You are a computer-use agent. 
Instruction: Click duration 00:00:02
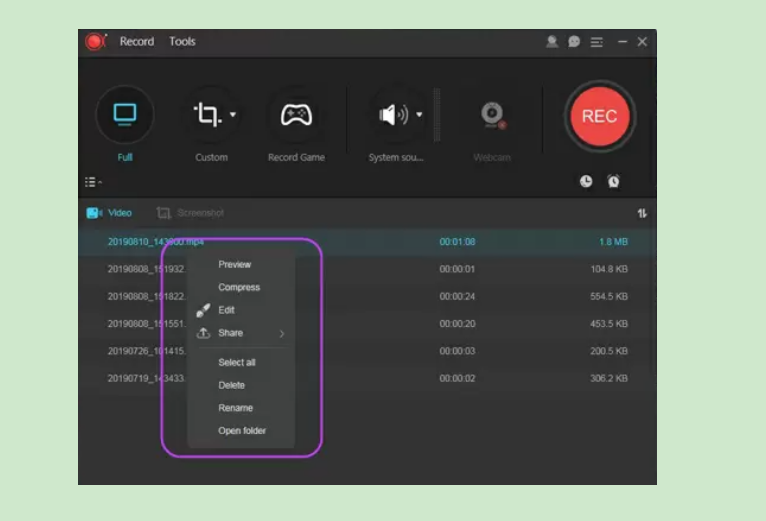(457, 379)
